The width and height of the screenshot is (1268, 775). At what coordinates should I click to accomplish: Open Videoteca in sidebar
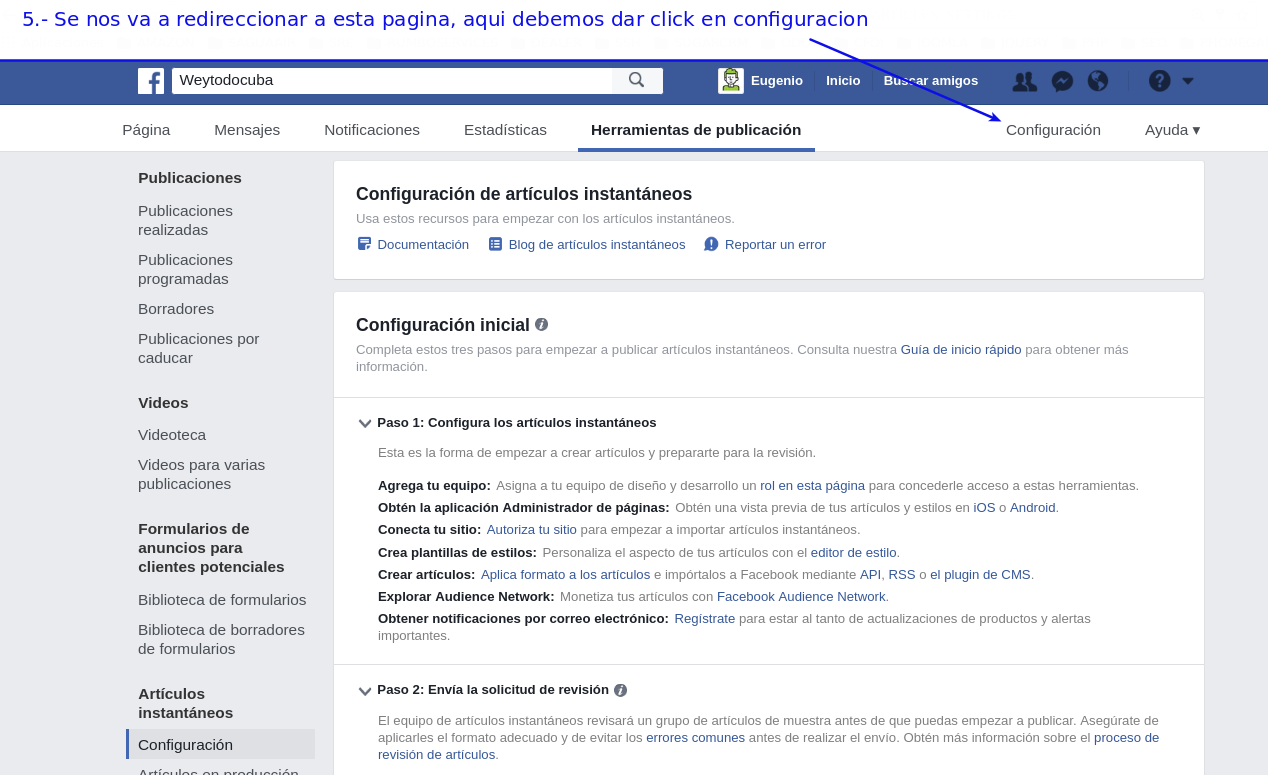pyautogui.click(x=172, y=435)
